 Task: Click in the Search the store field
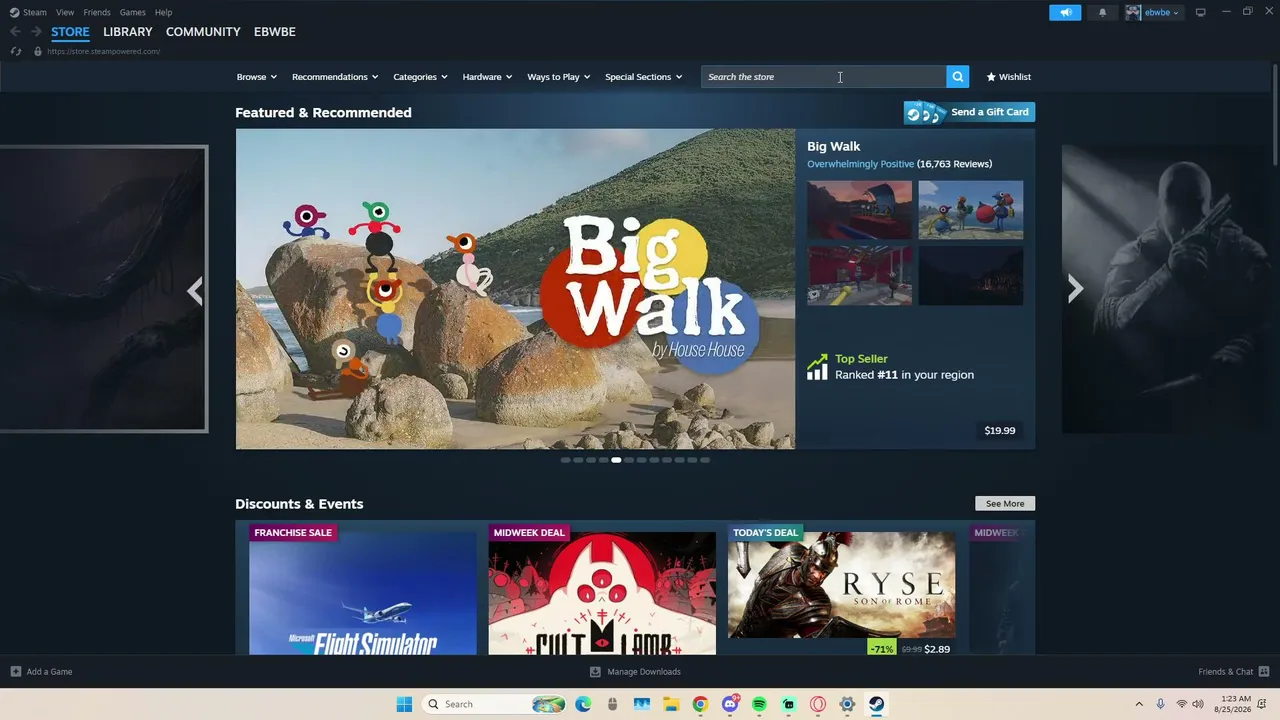(823, 77)
